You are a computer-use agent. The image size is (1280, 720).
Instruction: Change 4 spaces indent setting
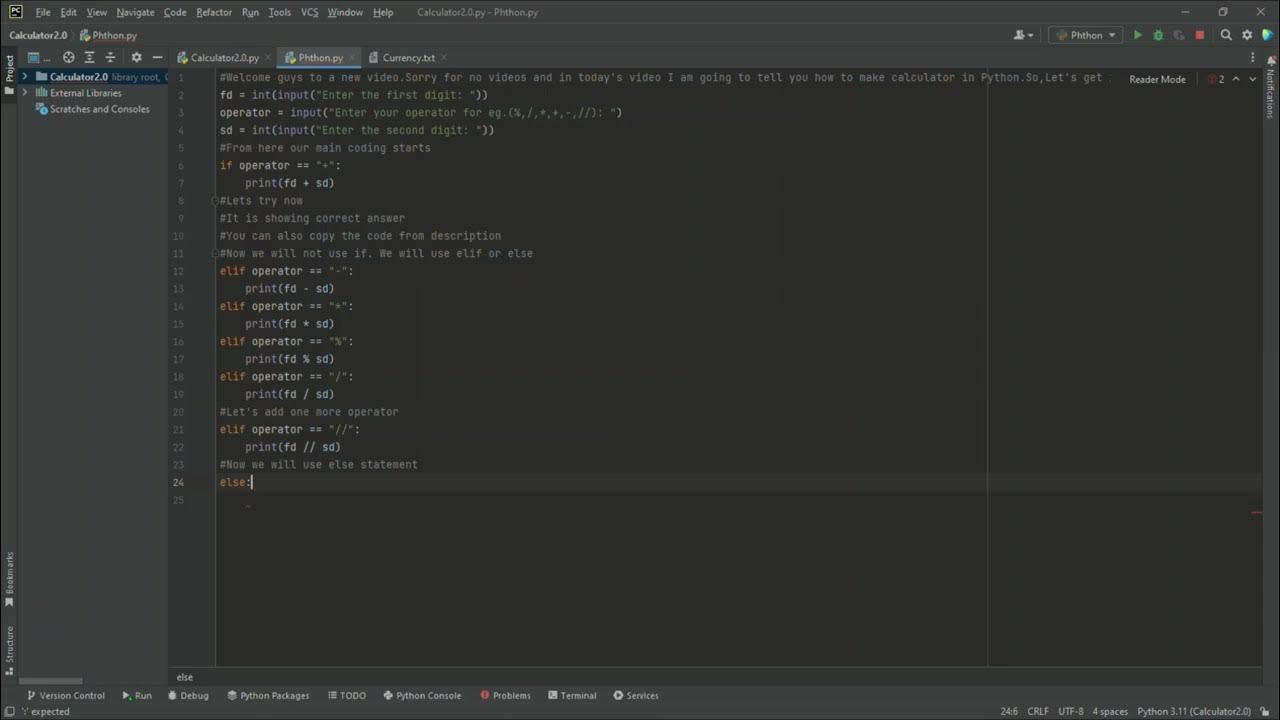1110,712
